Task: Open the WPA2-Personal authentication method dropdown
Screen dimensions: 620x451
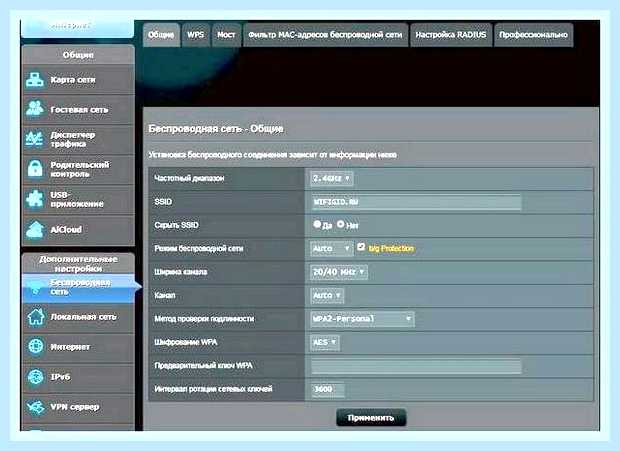Action: (362, 319)
